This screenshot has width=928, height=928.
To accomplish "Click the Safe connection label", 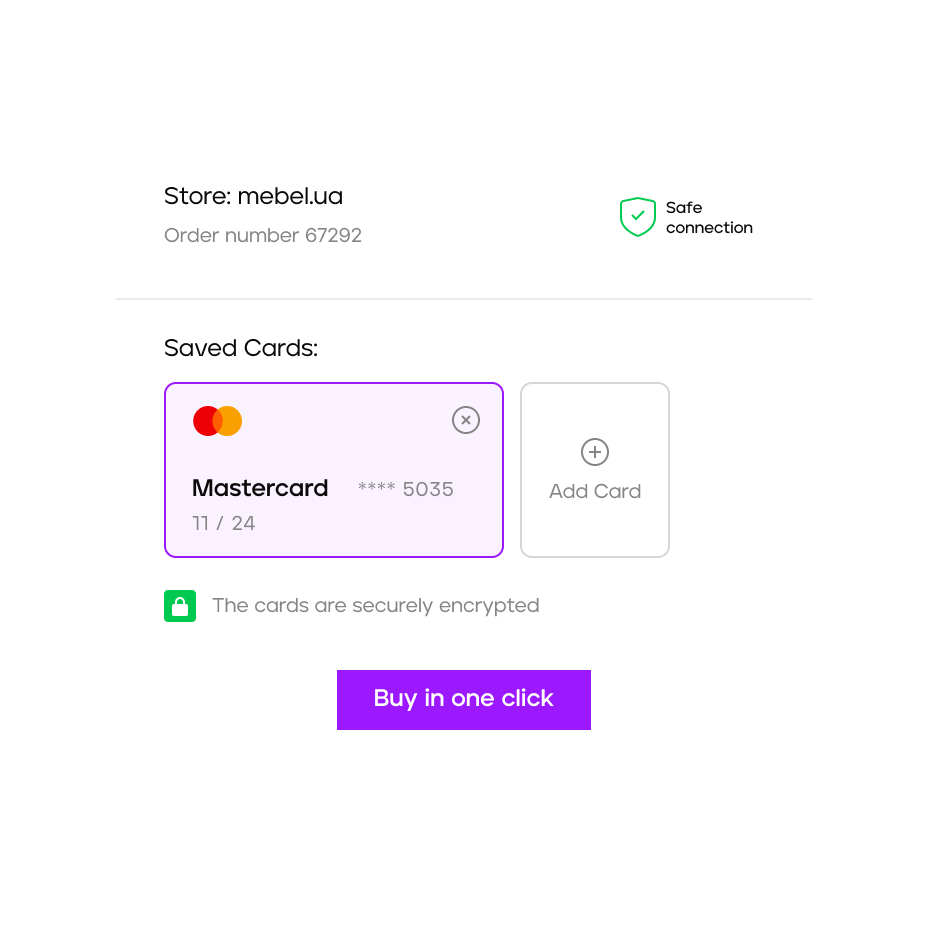I will (709, 217).
